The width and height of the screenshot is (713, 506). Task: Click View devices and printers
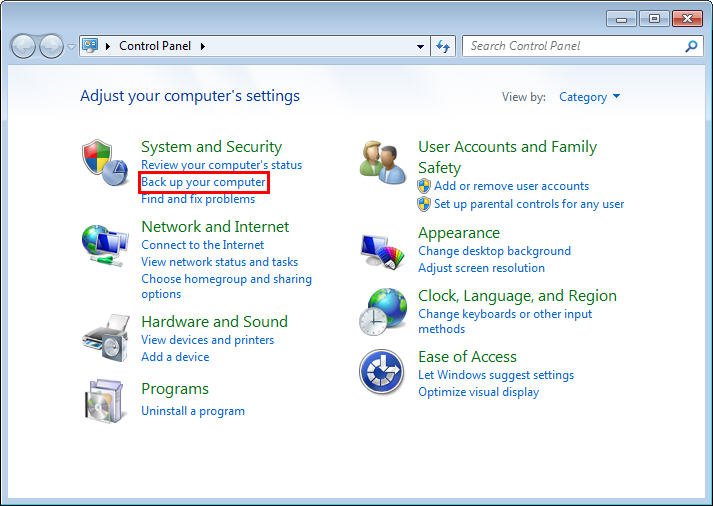(208, 340)
